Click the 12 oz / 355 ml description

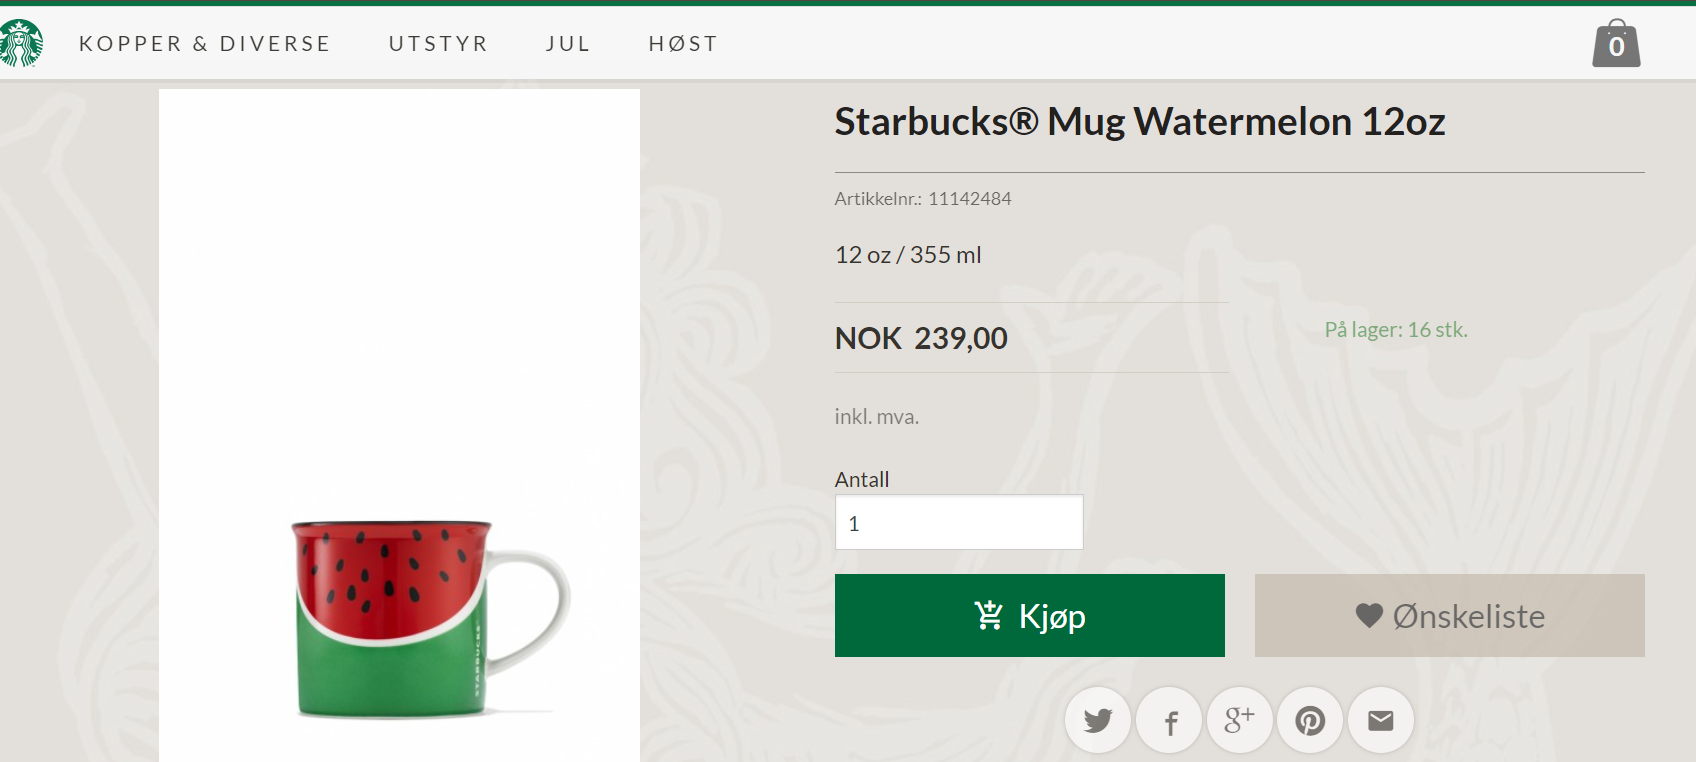point(908,255)
